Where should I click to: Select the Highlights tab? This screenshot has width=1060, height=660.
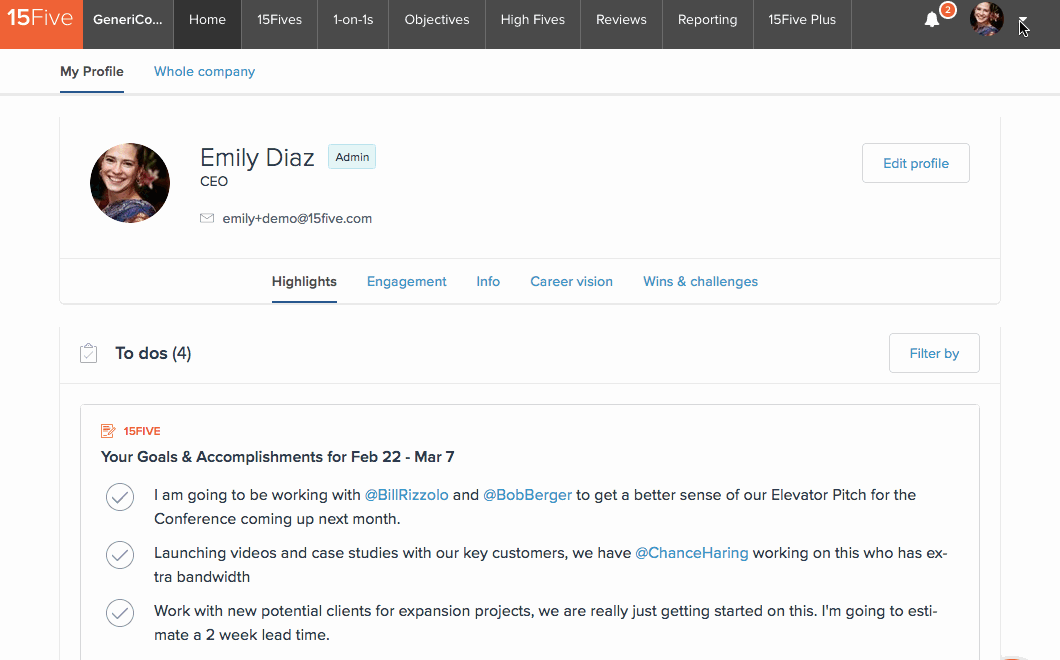(304, 282)
